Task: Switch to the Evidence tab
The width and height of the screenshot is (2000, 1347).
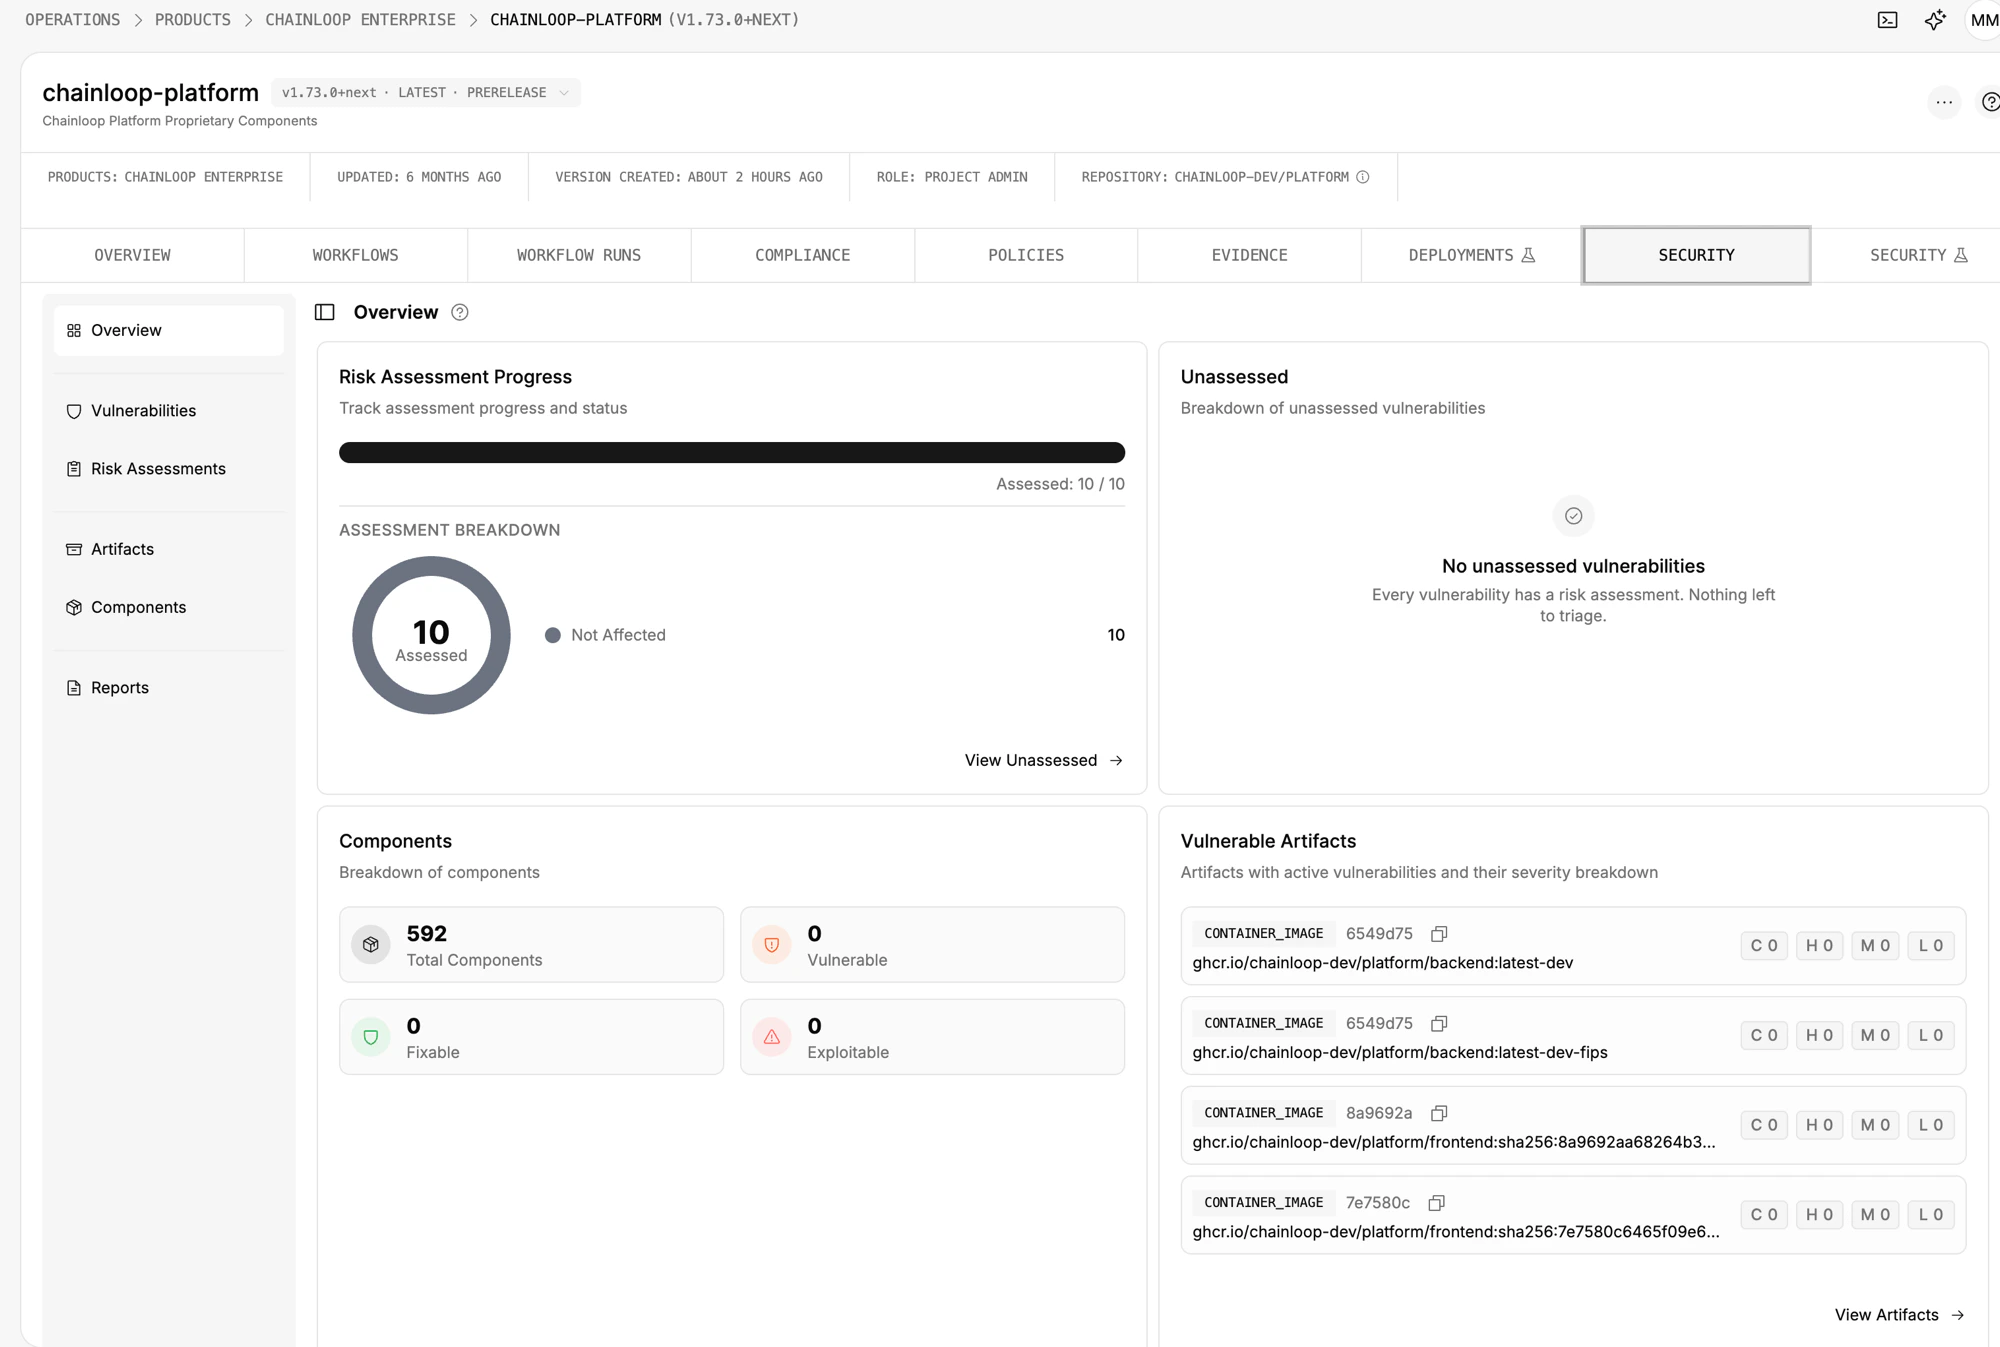Action: click(x=1249, y=255)
